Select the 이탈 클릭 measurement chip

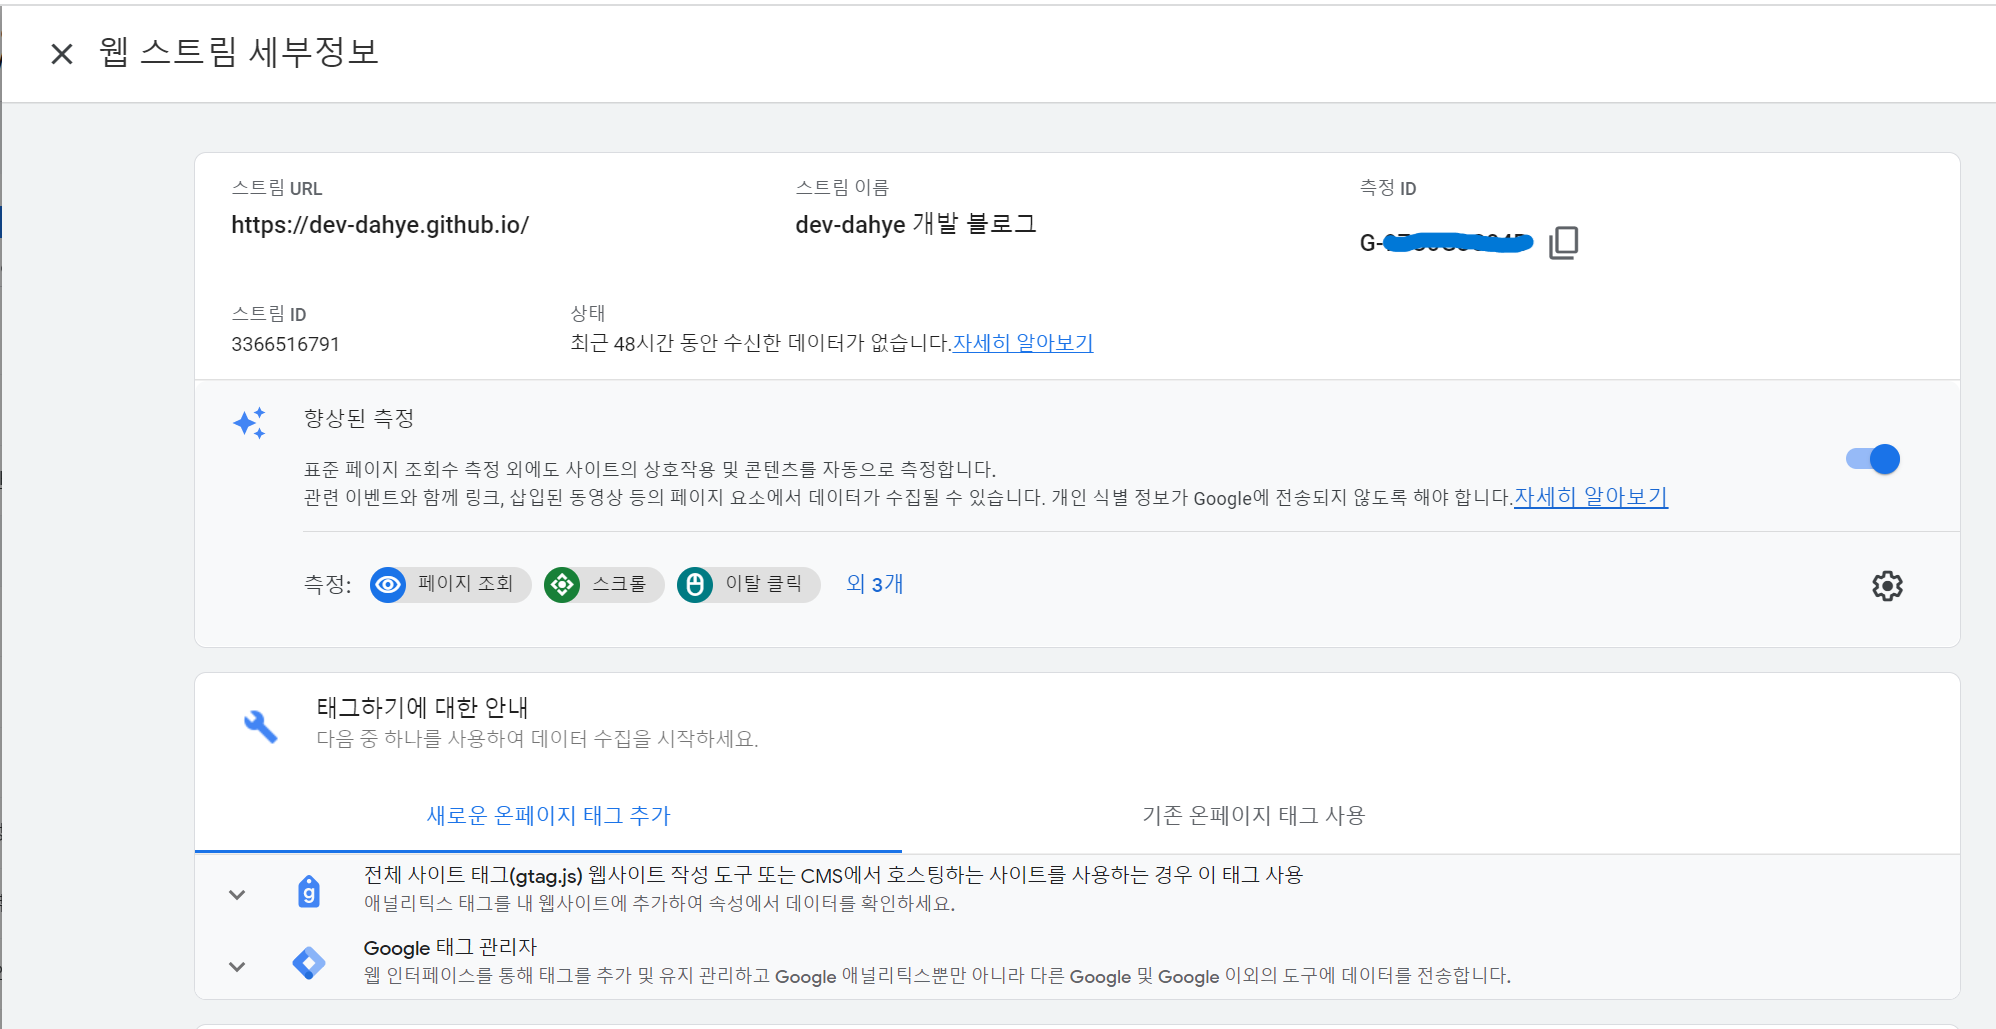(x=749, y=584)
